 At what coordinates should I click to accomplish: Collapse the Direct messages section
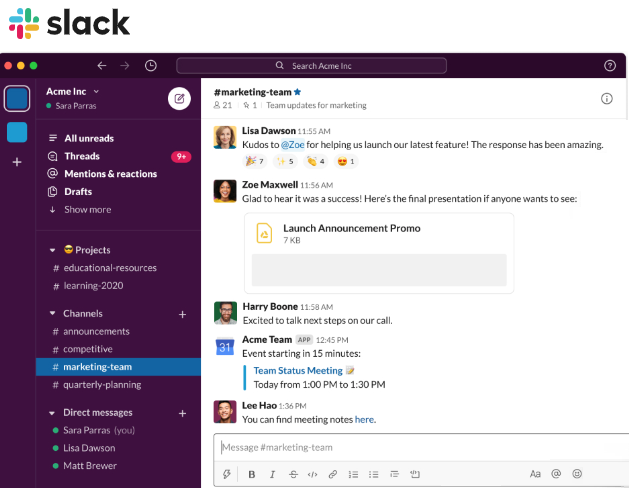[x=52, y=413]
